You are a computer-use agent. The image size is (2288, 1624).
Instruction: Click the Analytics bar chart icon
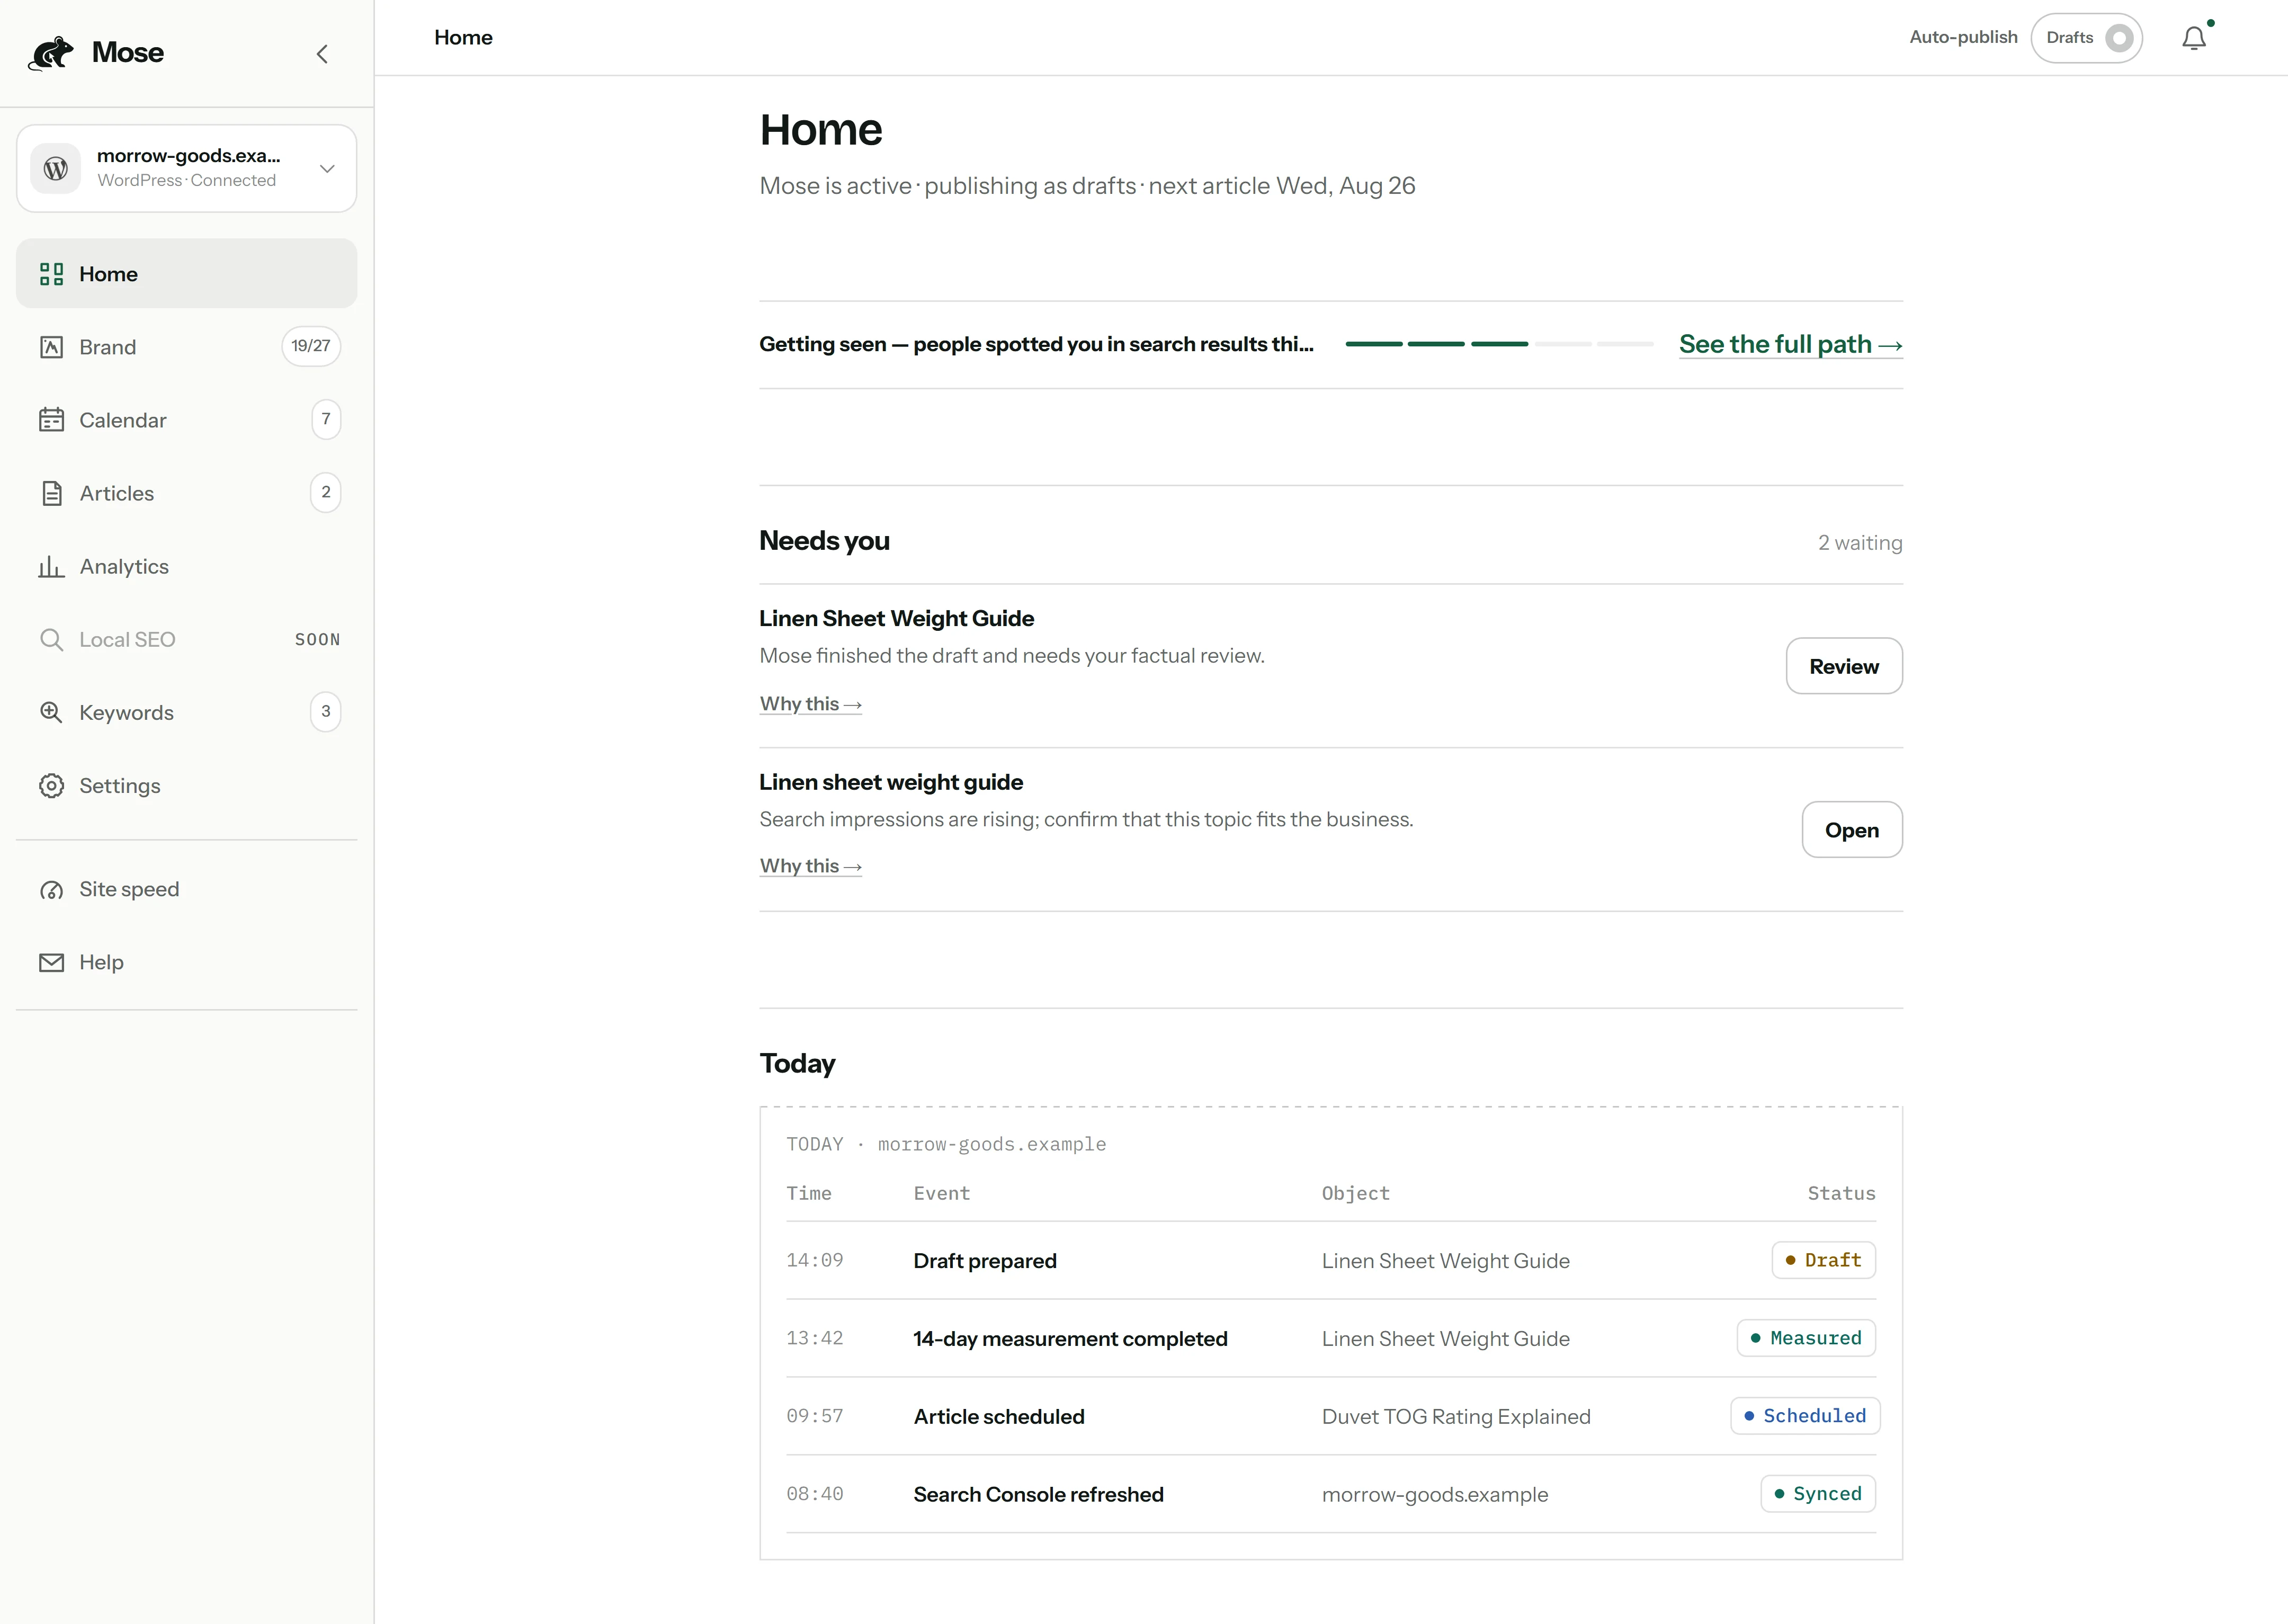(x=52, y=567)
